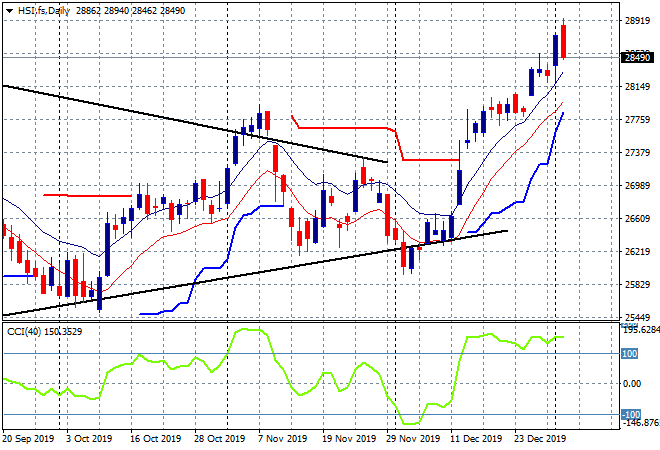The image size is (660, 450).
Task: Select the 26989 price scale label
Action: pos(637,186)
